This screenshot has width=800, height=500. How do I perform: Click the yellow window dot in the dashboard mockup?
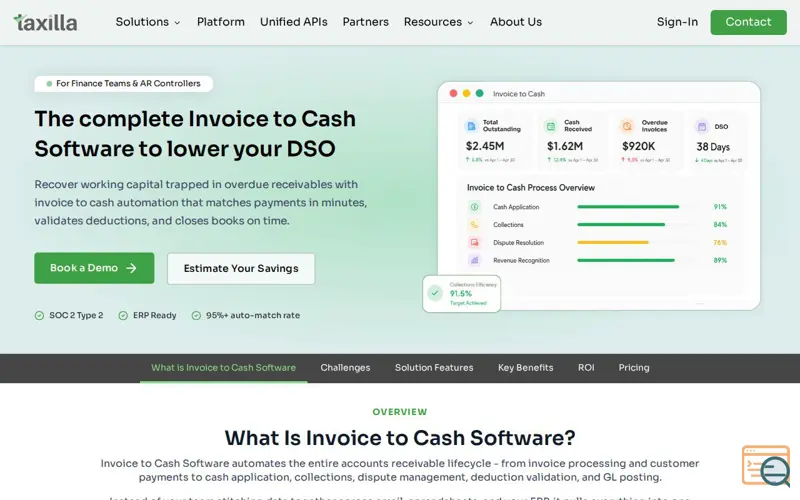pyautogui.click(x=466, y=93)
